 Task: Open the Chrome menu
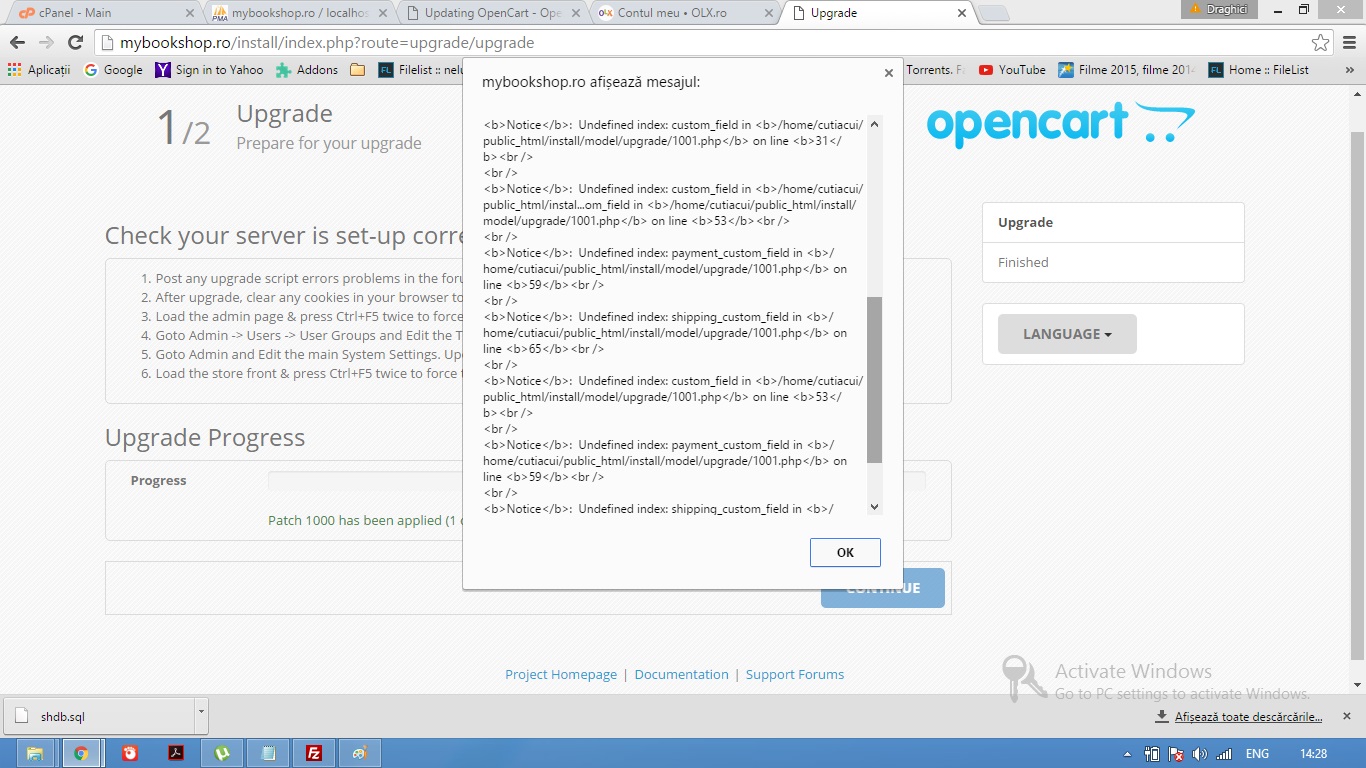(x=1348, y=43)
